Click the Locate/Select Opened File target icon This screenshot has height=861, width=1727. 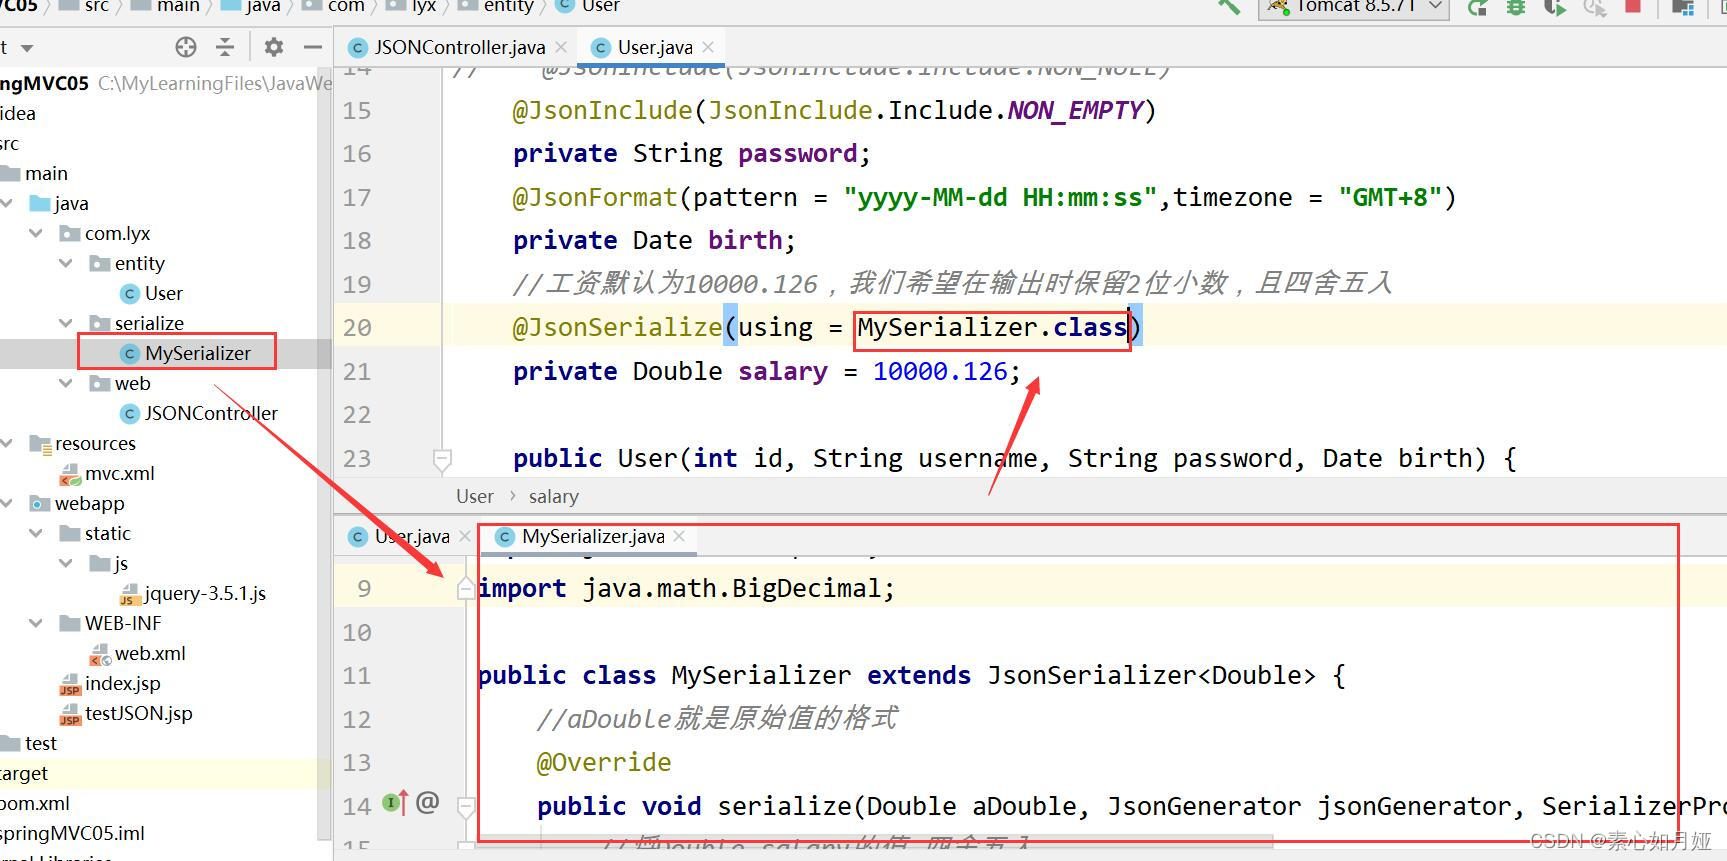point(186,47)
